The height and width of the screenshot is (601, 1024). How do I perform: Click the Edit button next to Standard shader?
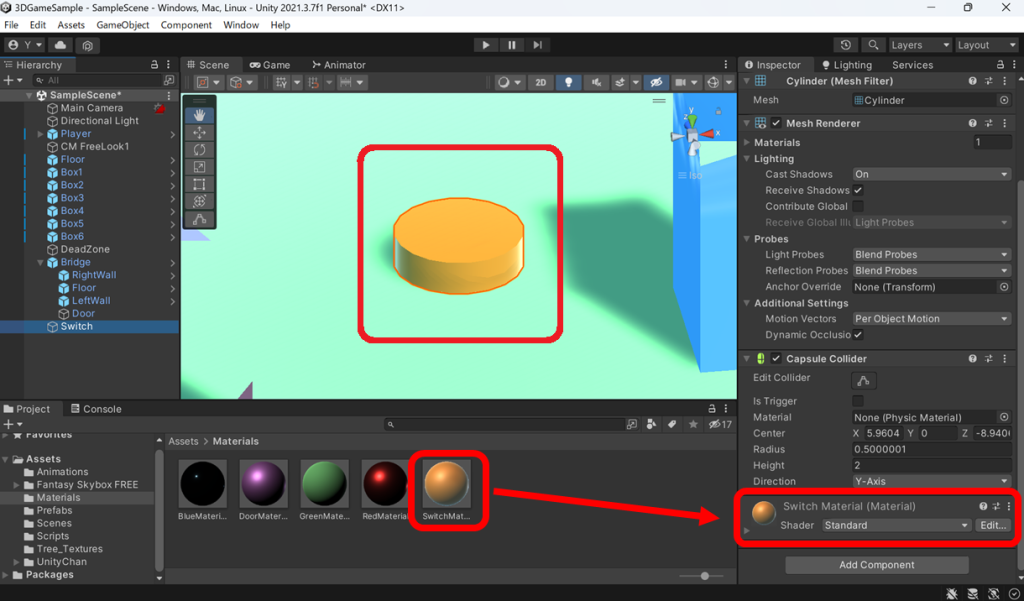[993, 524]
